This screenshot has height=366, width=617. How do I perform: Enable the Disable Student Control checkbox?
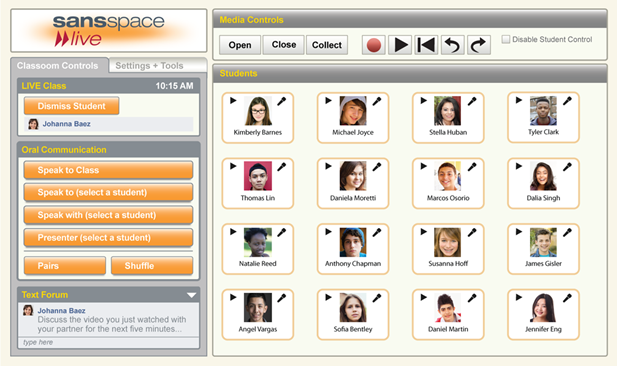click(x=506, y=39)
